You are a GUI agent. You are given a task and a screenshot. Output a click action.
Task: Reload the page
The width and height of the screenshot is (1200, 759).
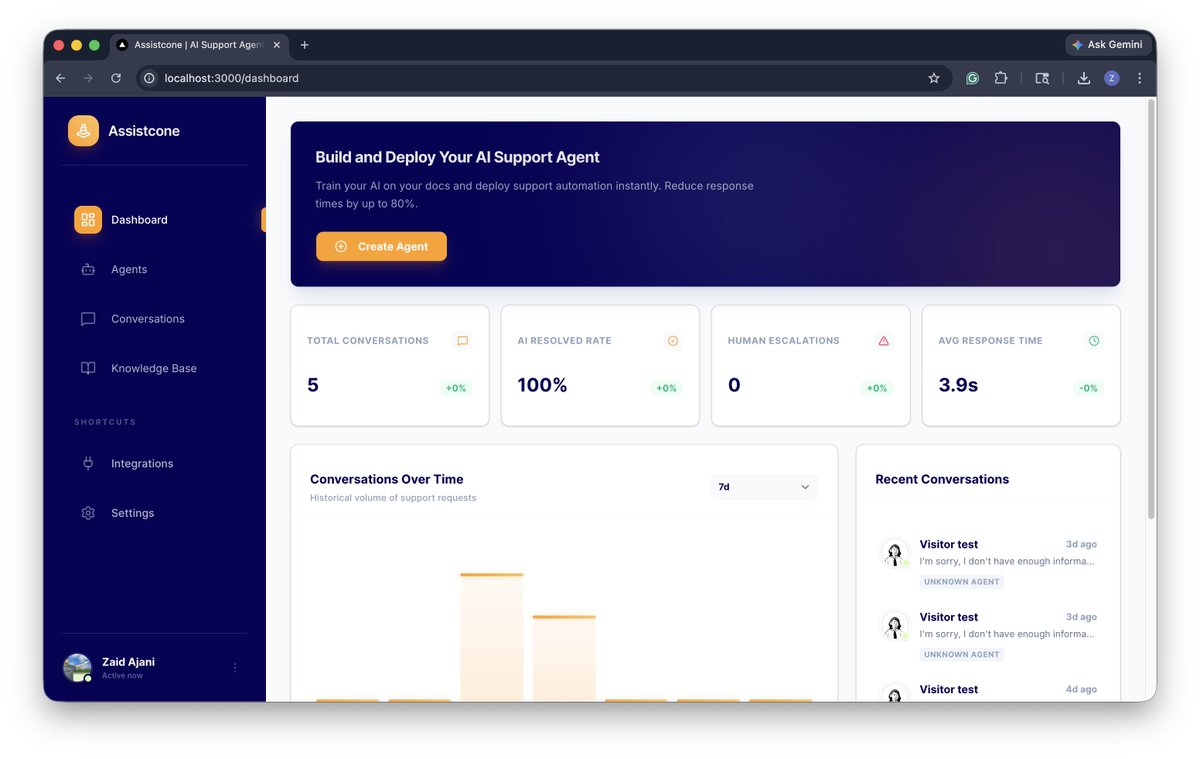[116, 78]
